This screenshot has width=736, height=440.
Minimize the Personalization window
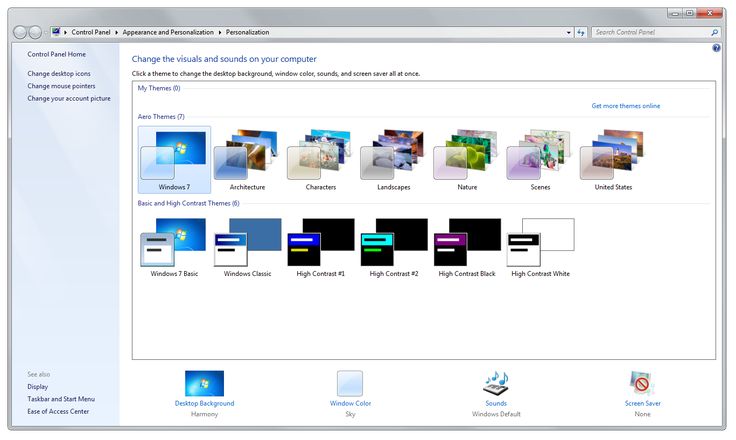(675, 13)
